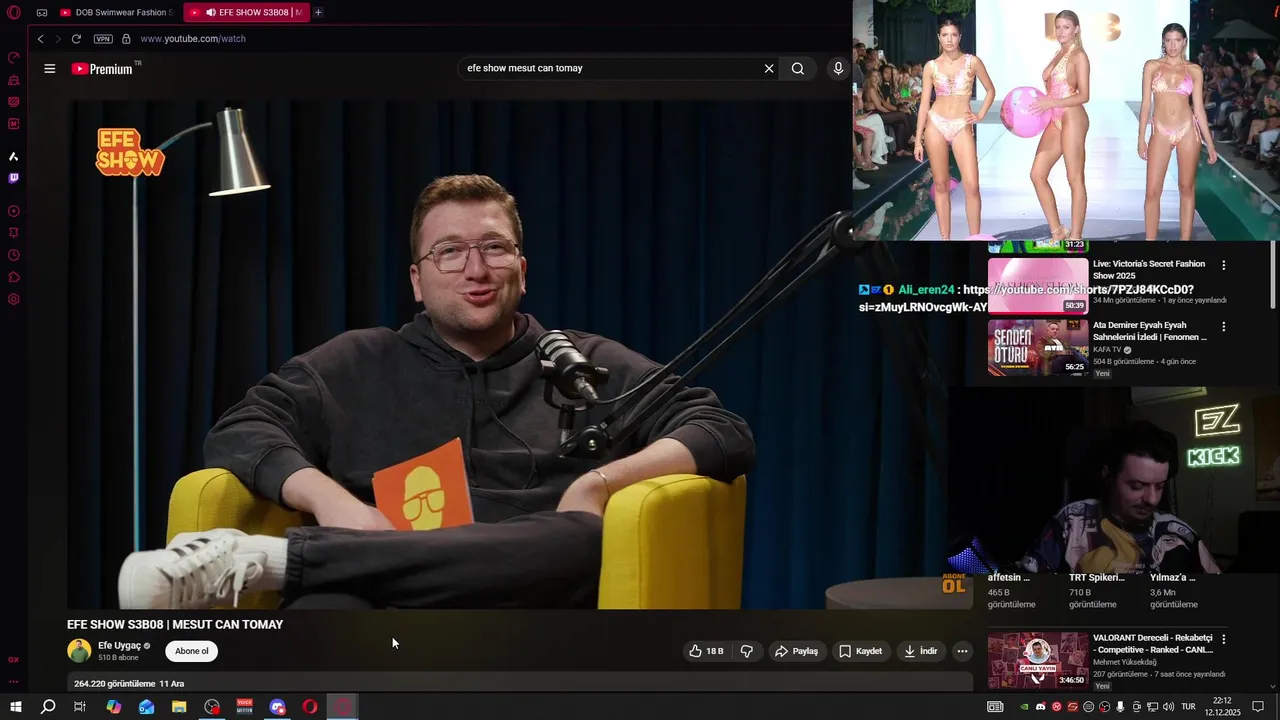Open Opera browser red icon on taskbar
This screenshot has width=1280, height=720.
310,707
